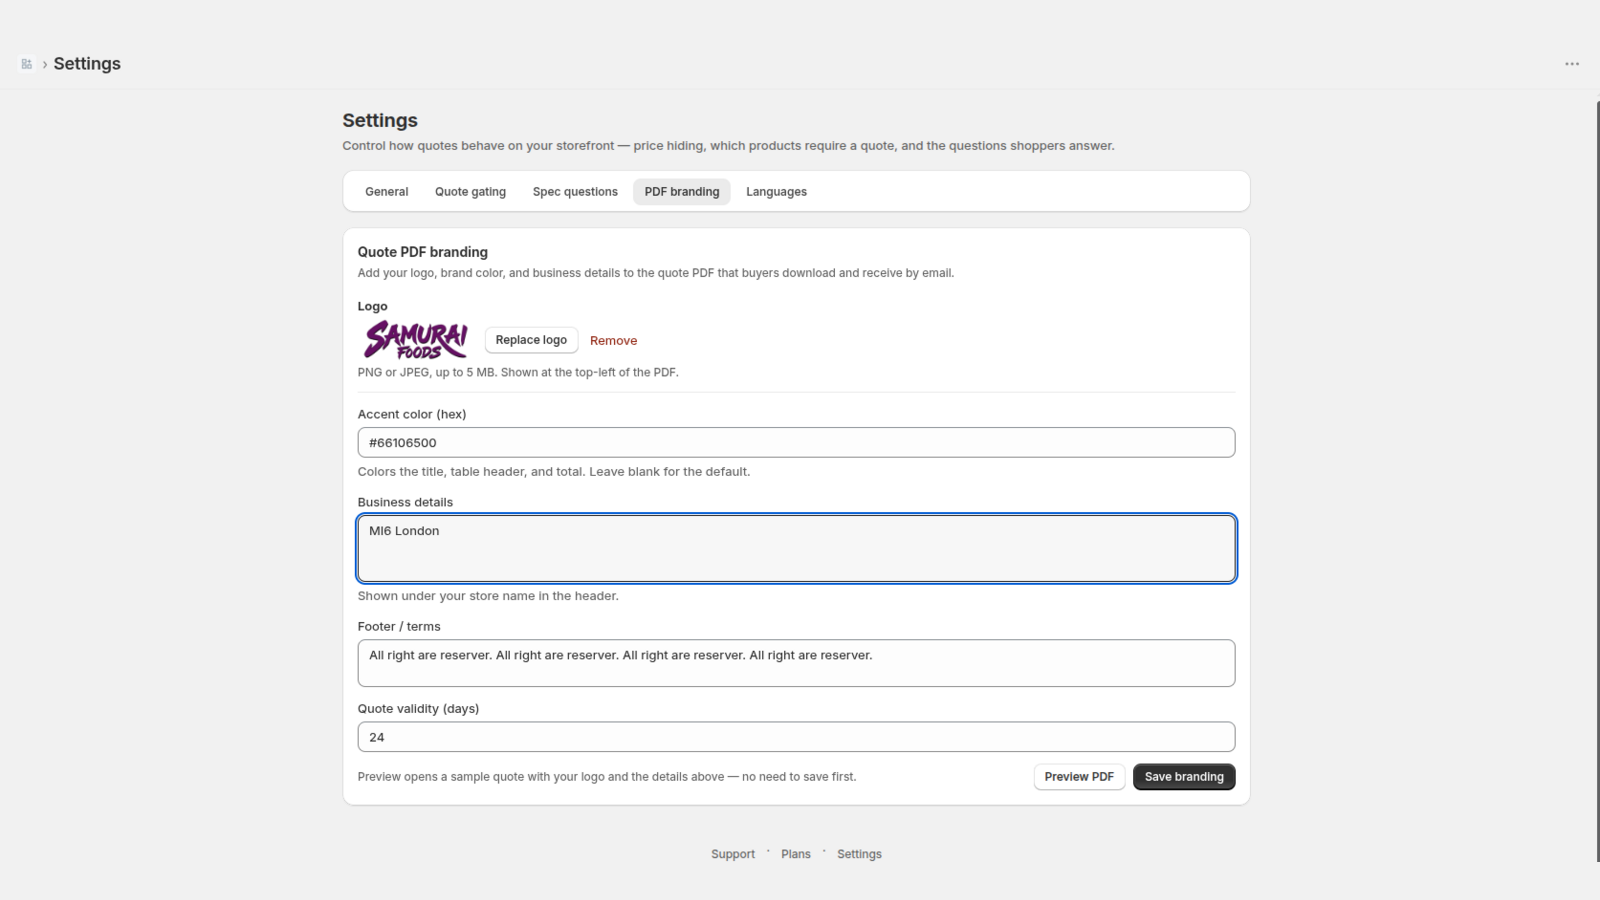Click the Settings footer link
Screen dimensions: 1600x900
[859, 854]
